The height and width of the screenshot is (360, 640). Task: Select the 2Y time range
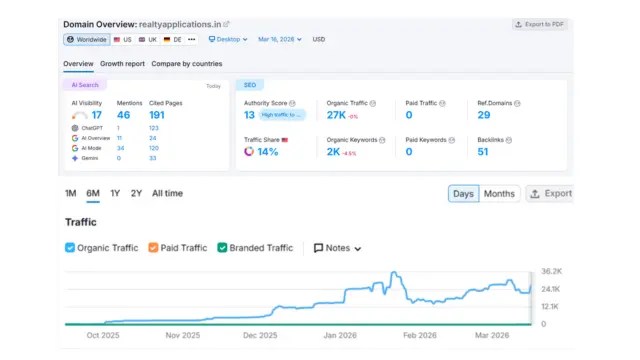(136, 193)
